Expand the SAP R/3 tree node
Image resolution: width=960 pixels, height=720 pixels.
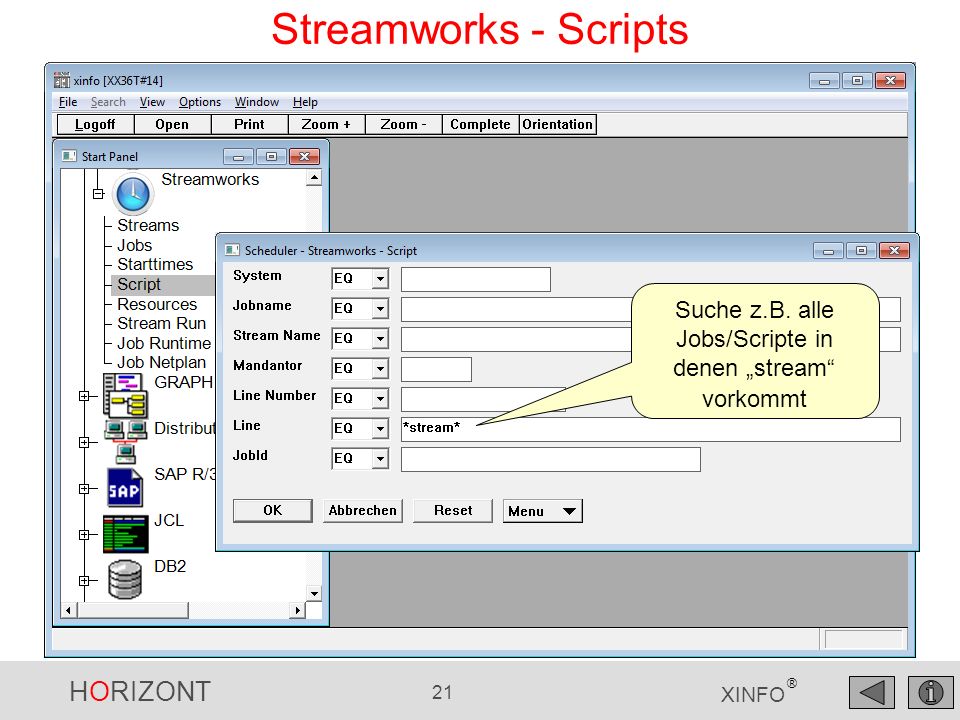pos(84,489)
